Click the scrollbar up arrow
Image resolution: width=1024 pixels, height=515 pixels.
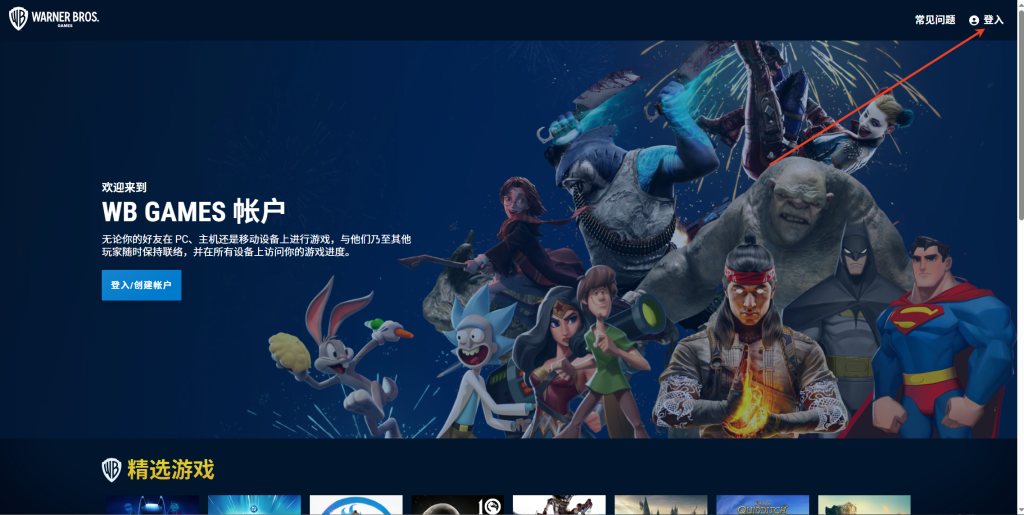(x=1019, y=5)
